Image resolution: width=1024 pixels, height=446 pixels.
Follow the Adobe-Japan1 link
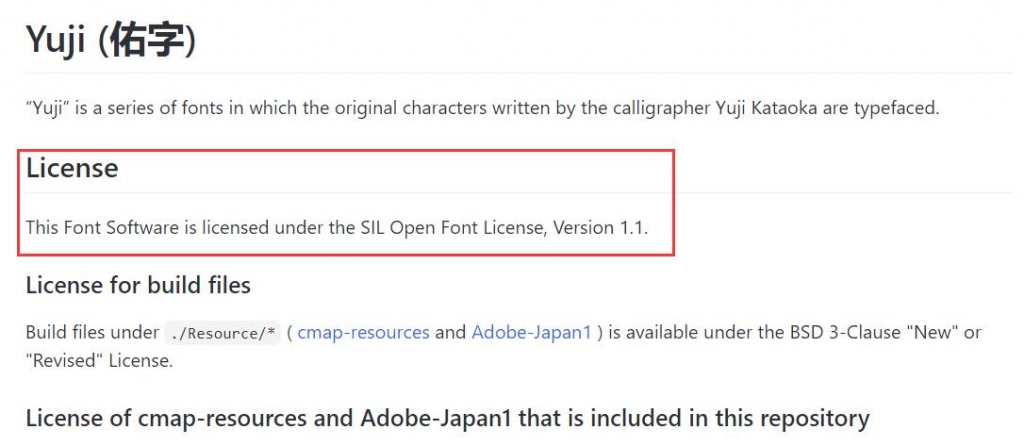coord(531,332)
